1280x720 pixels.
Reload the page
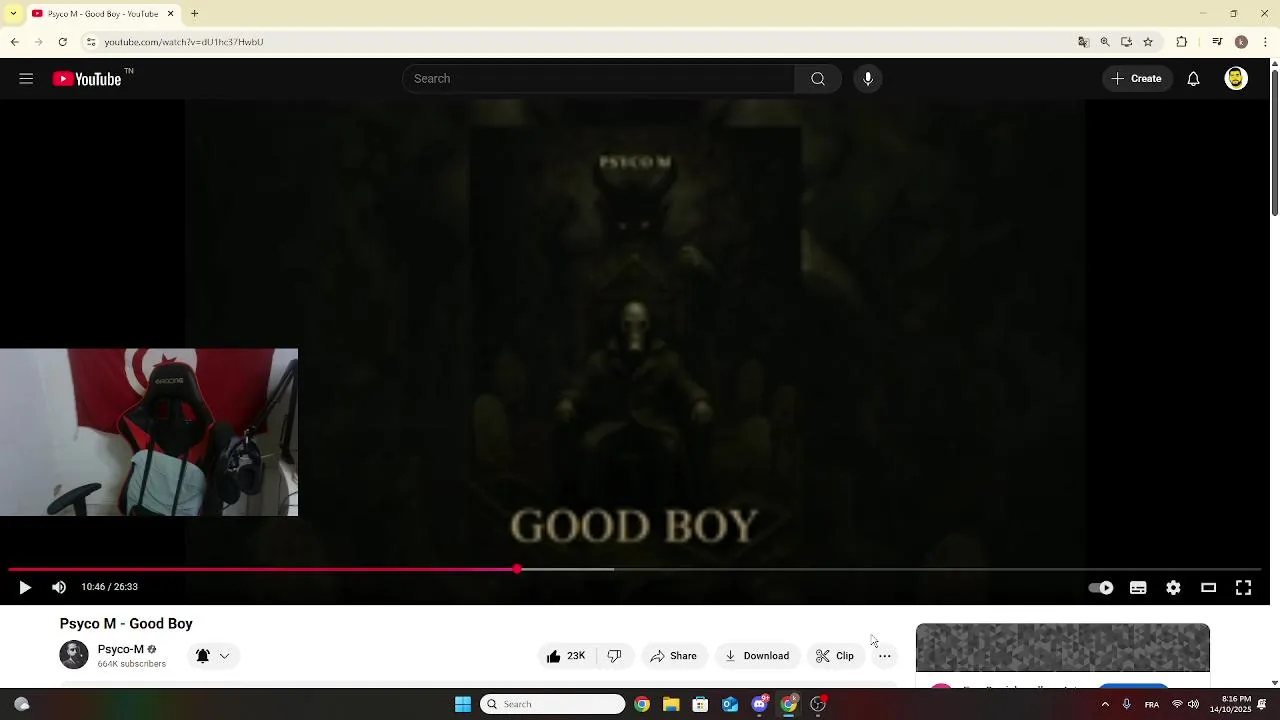[x=62, y=42]
